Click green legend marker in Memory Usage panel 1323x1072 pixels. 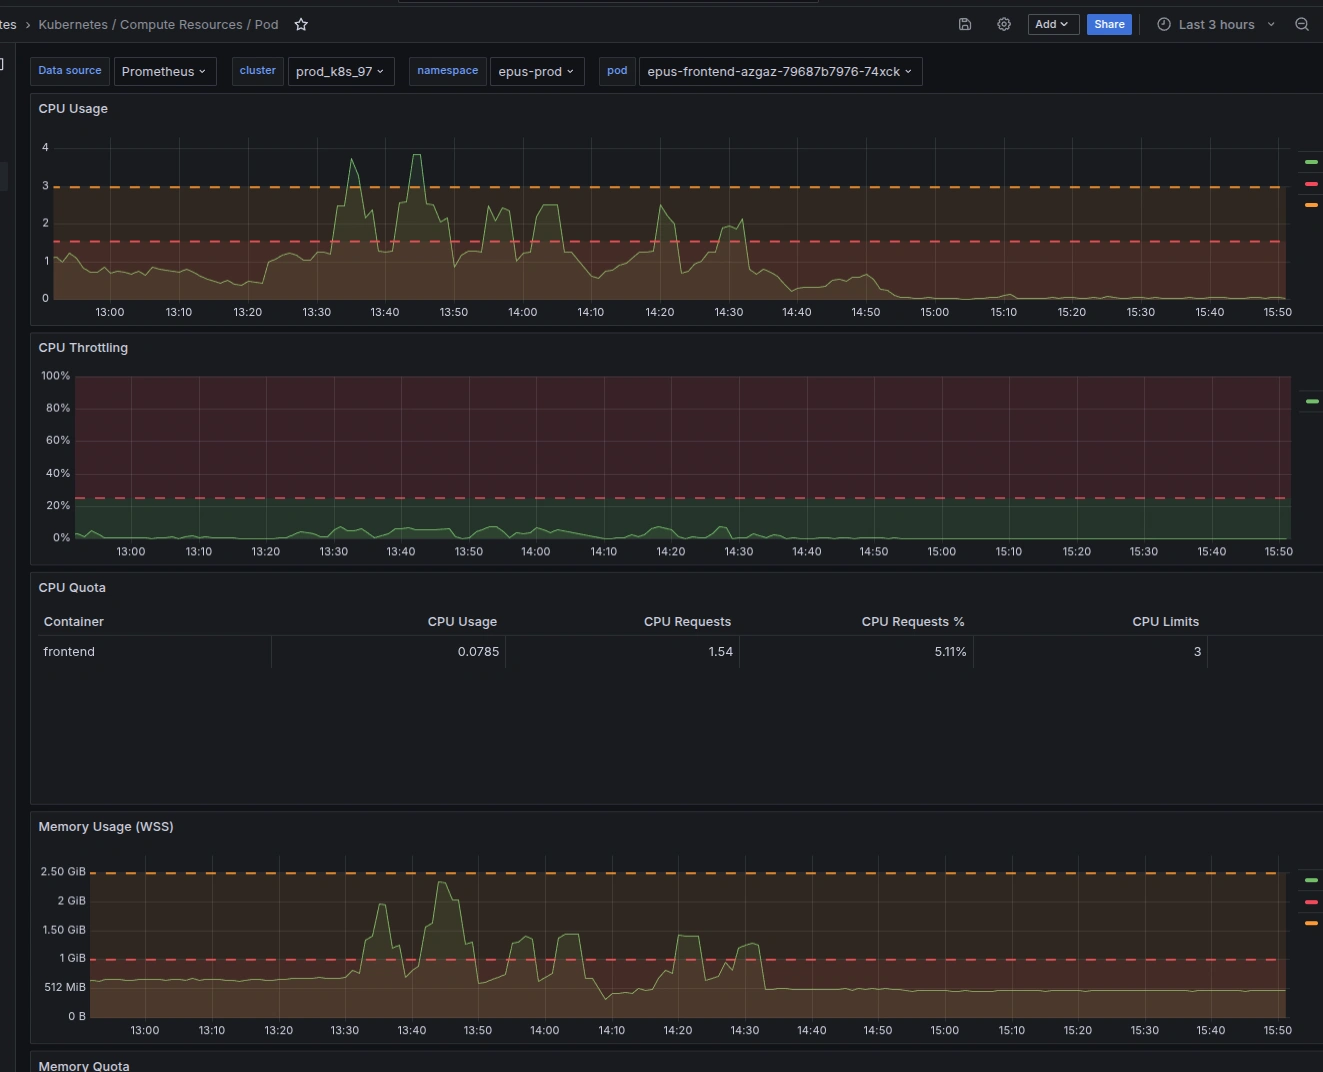[x=1311, y=880]
